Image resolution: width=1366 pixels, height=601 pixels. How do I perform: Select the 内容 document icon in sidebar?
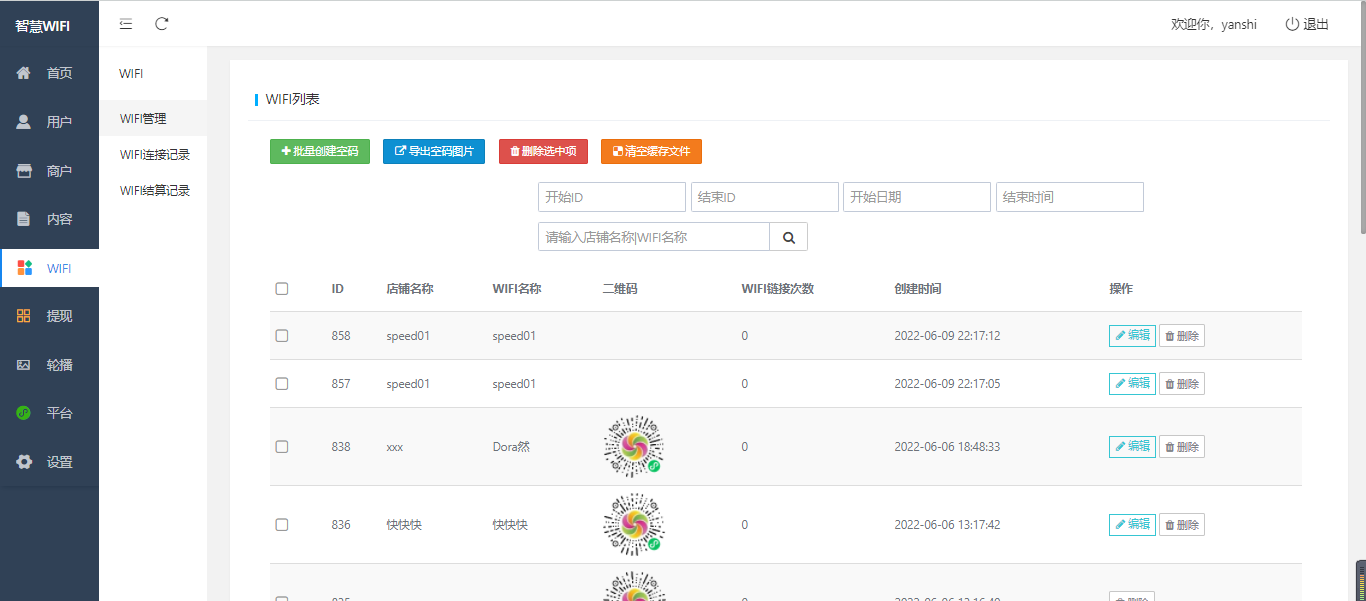(x=24, y=219)
